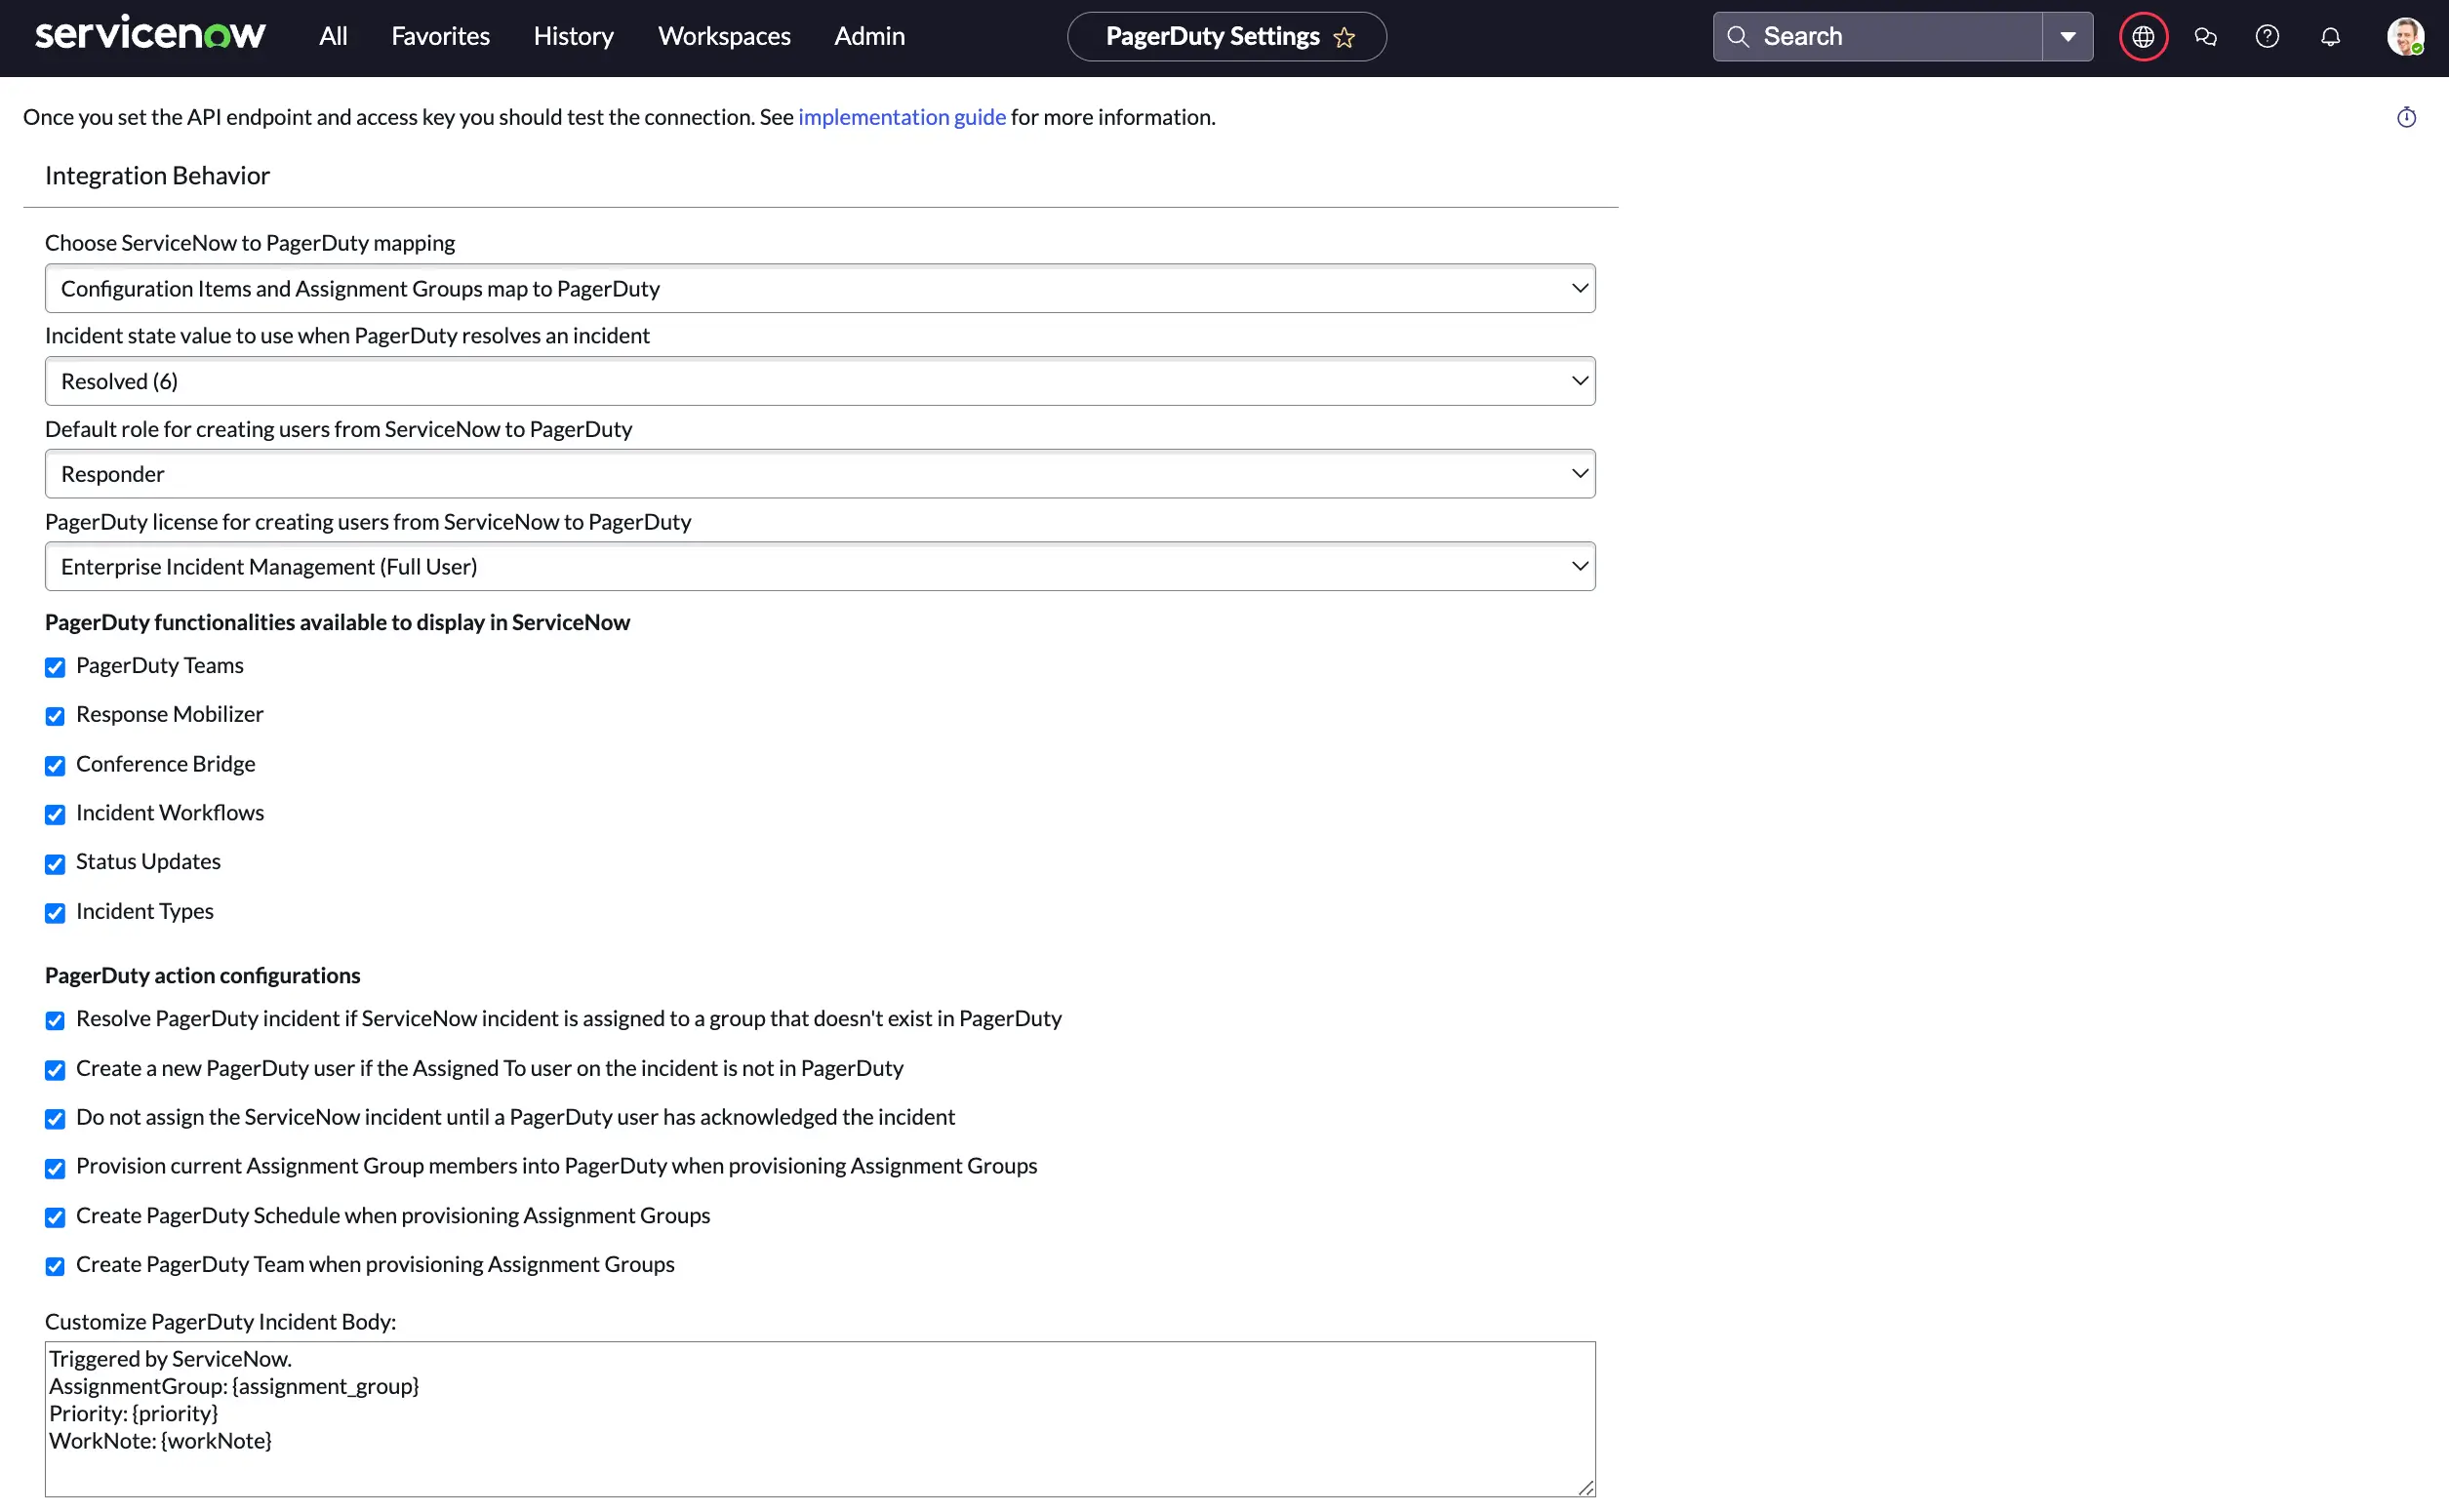Uncheck the PagerDuty Teams checkbox
Viewport: 2449px width, 1512px height.
55,667
